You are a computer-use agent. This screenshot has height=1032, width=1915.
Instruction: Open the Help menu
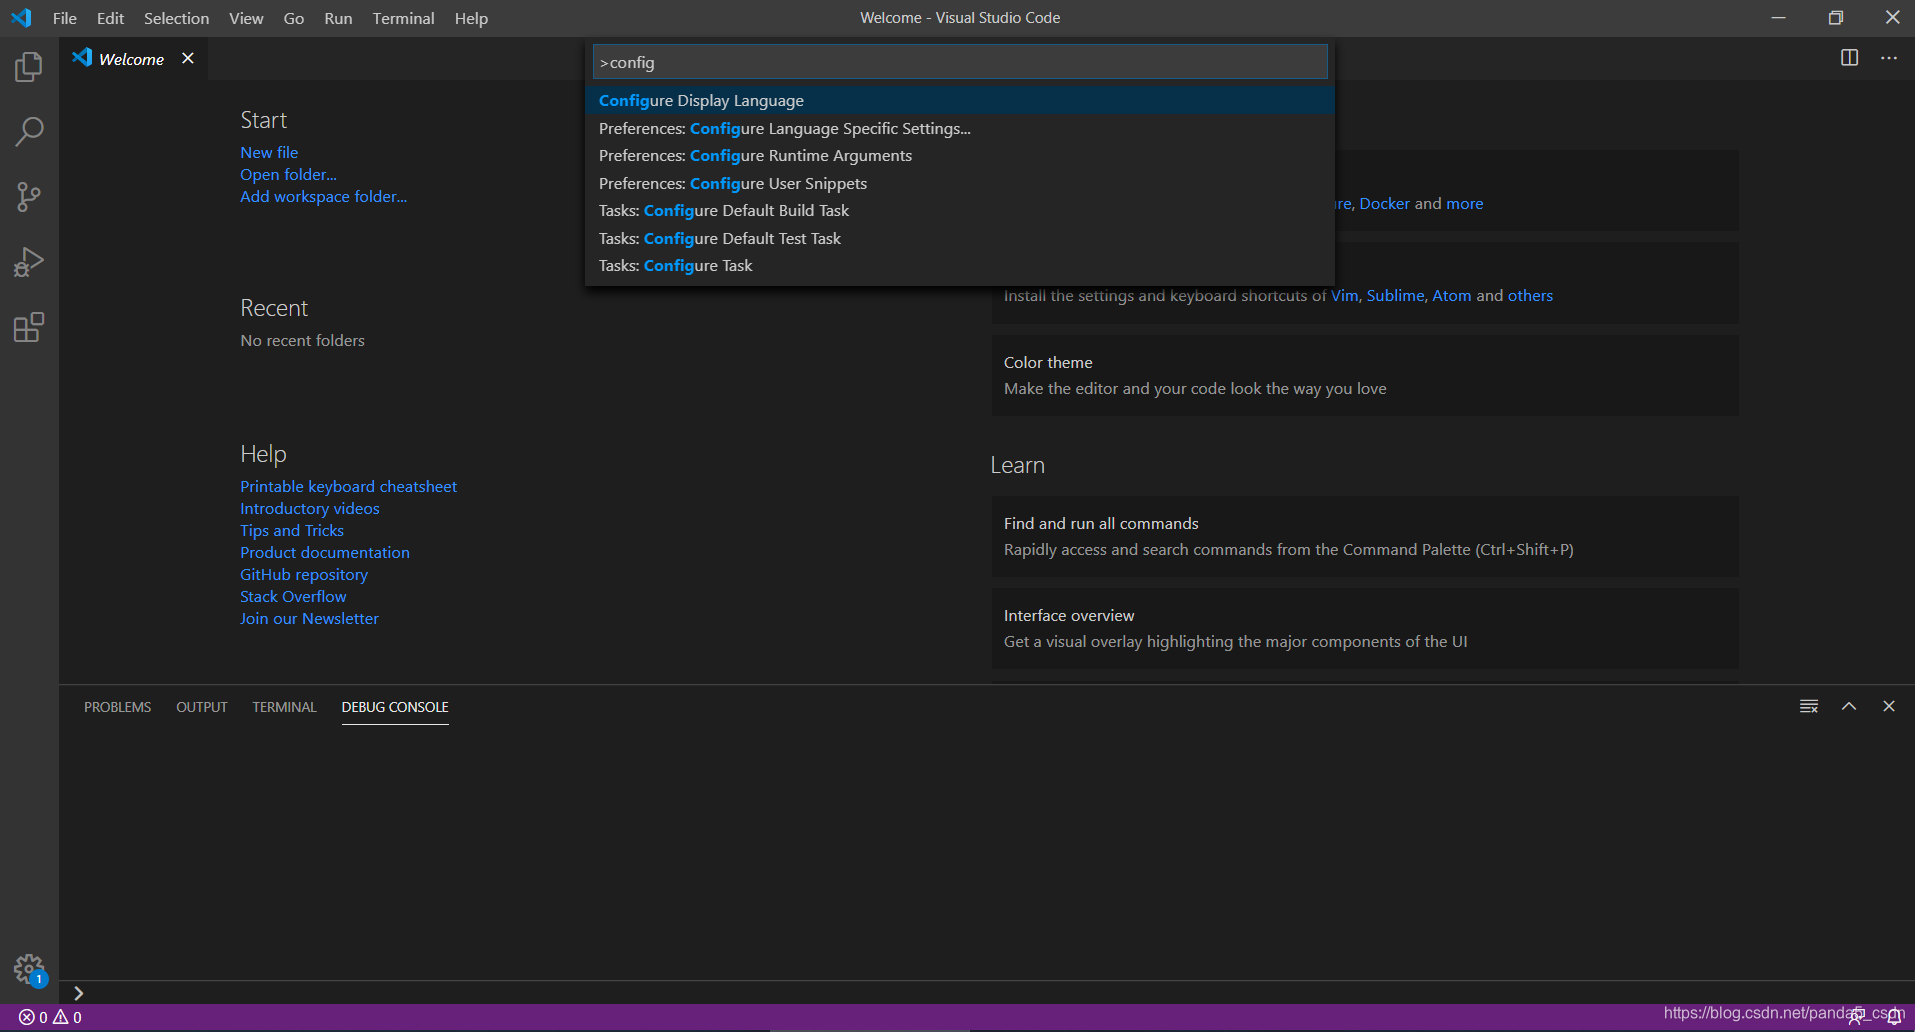point(471,18)
